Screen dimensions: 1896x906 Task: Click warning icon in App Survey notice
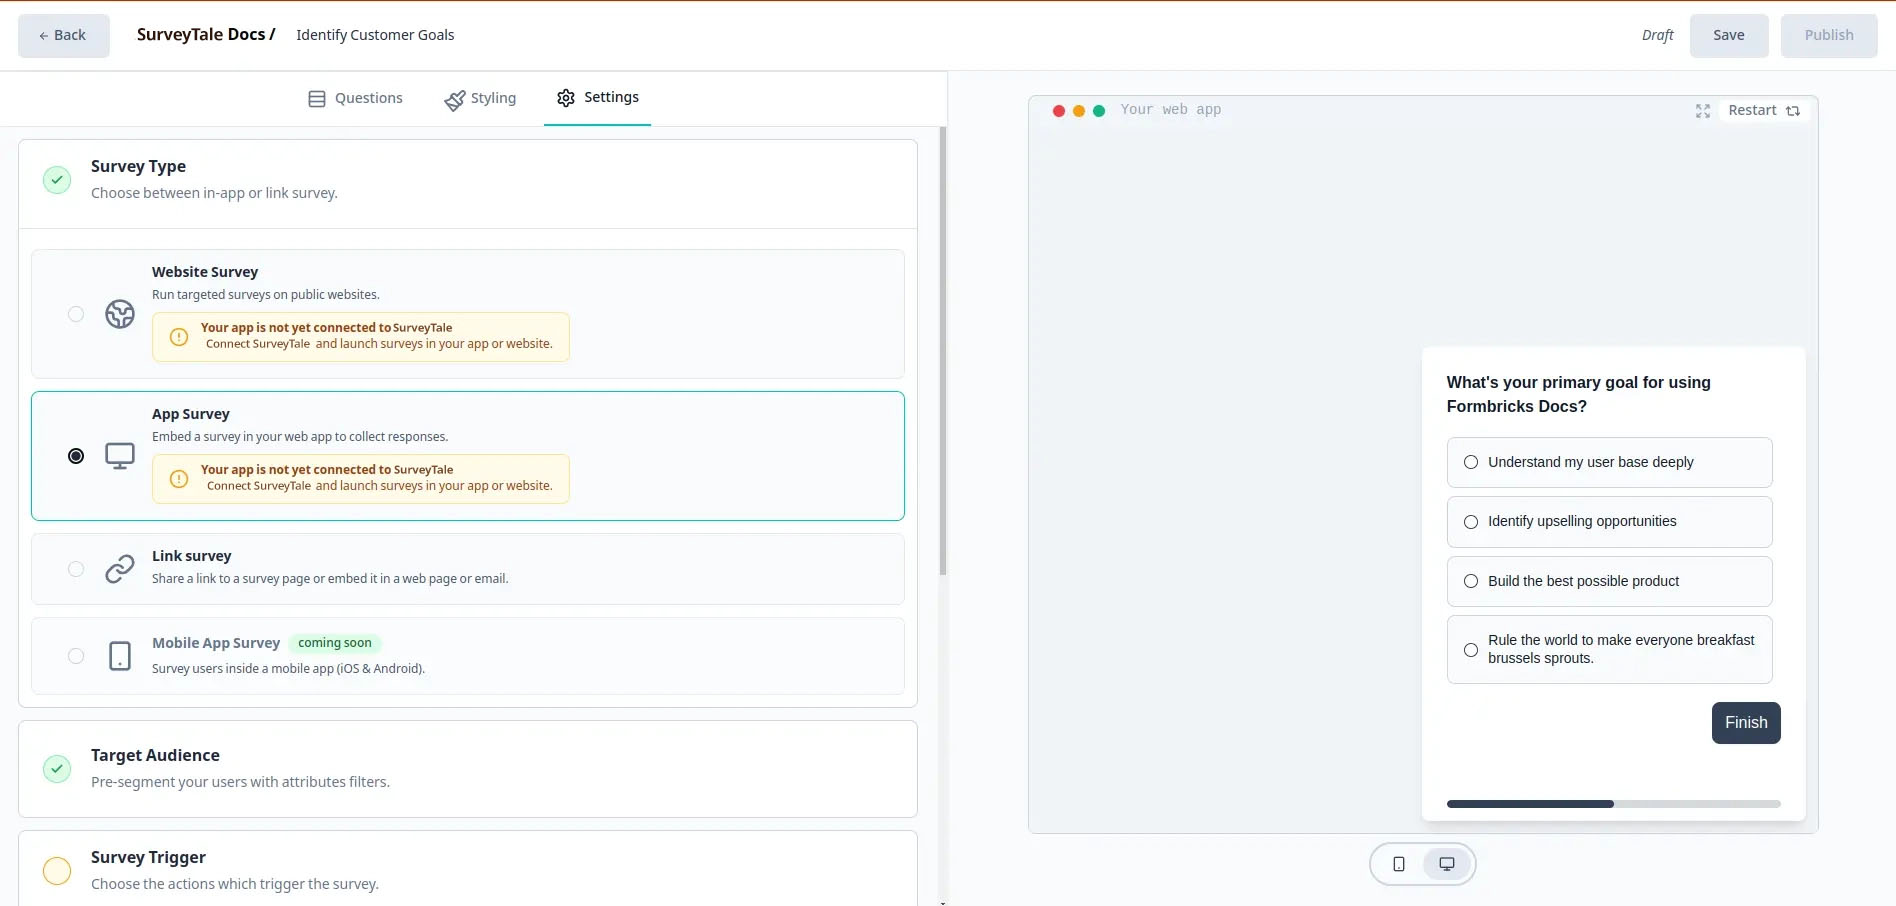(179, 479)
